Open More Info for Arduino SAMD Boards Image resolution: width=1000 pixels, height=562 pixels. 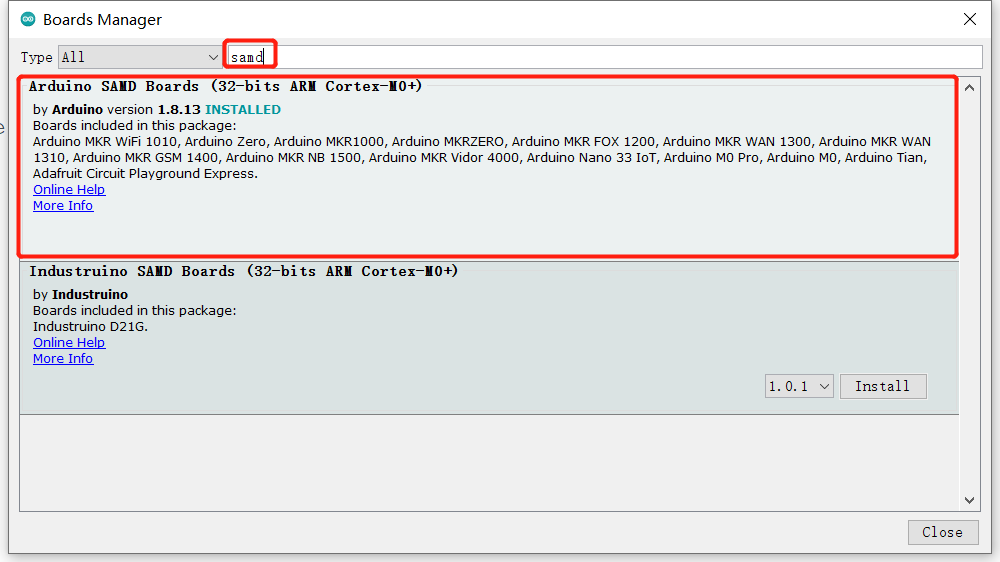pyautogui.click(x=63, y=206)
